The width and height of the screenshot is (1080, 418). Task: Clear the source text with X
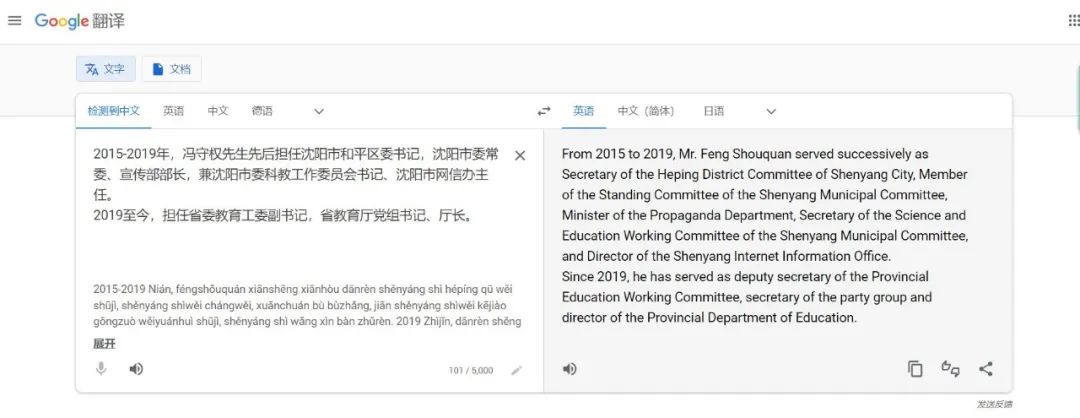tap(520, 155)
